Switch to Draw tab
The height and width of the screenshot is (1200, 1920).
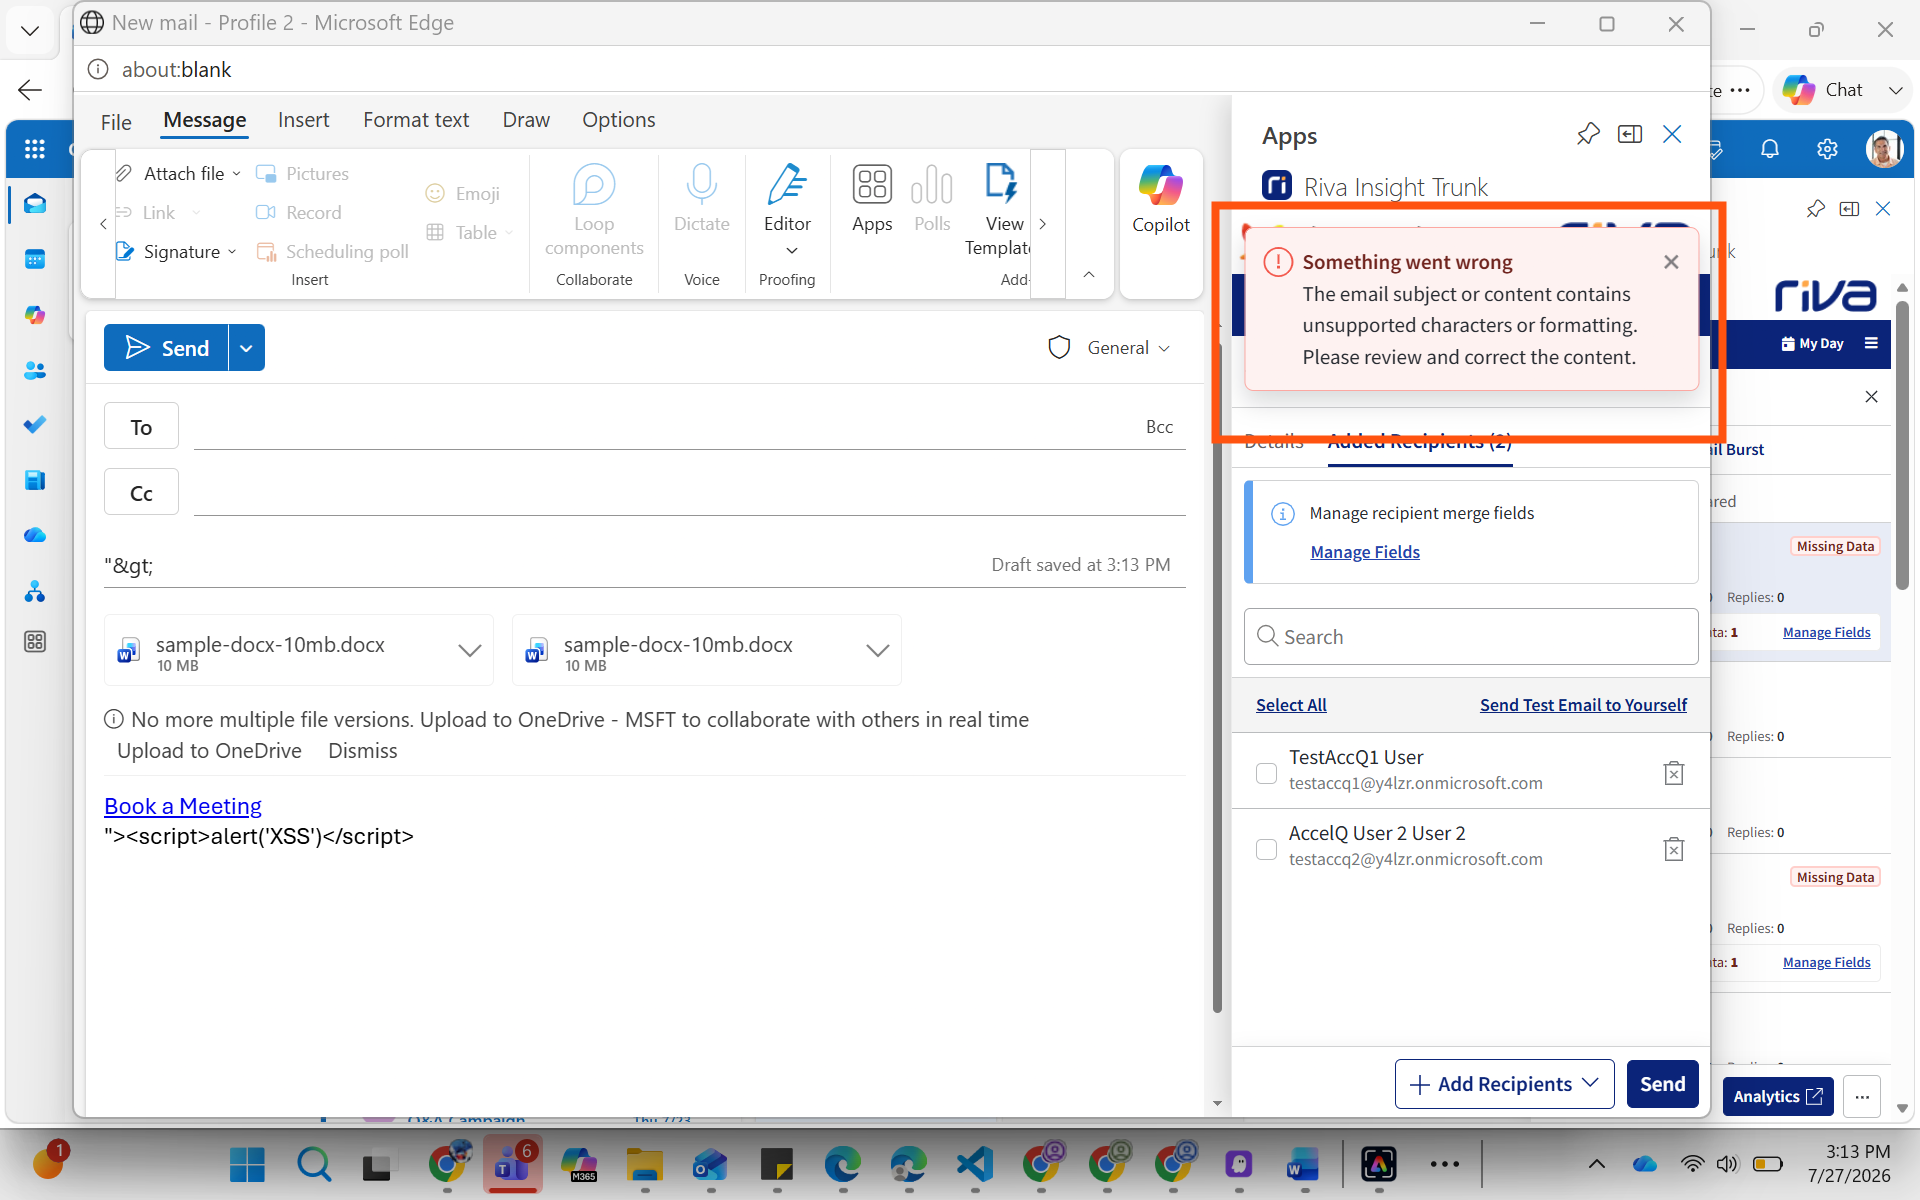526,120
